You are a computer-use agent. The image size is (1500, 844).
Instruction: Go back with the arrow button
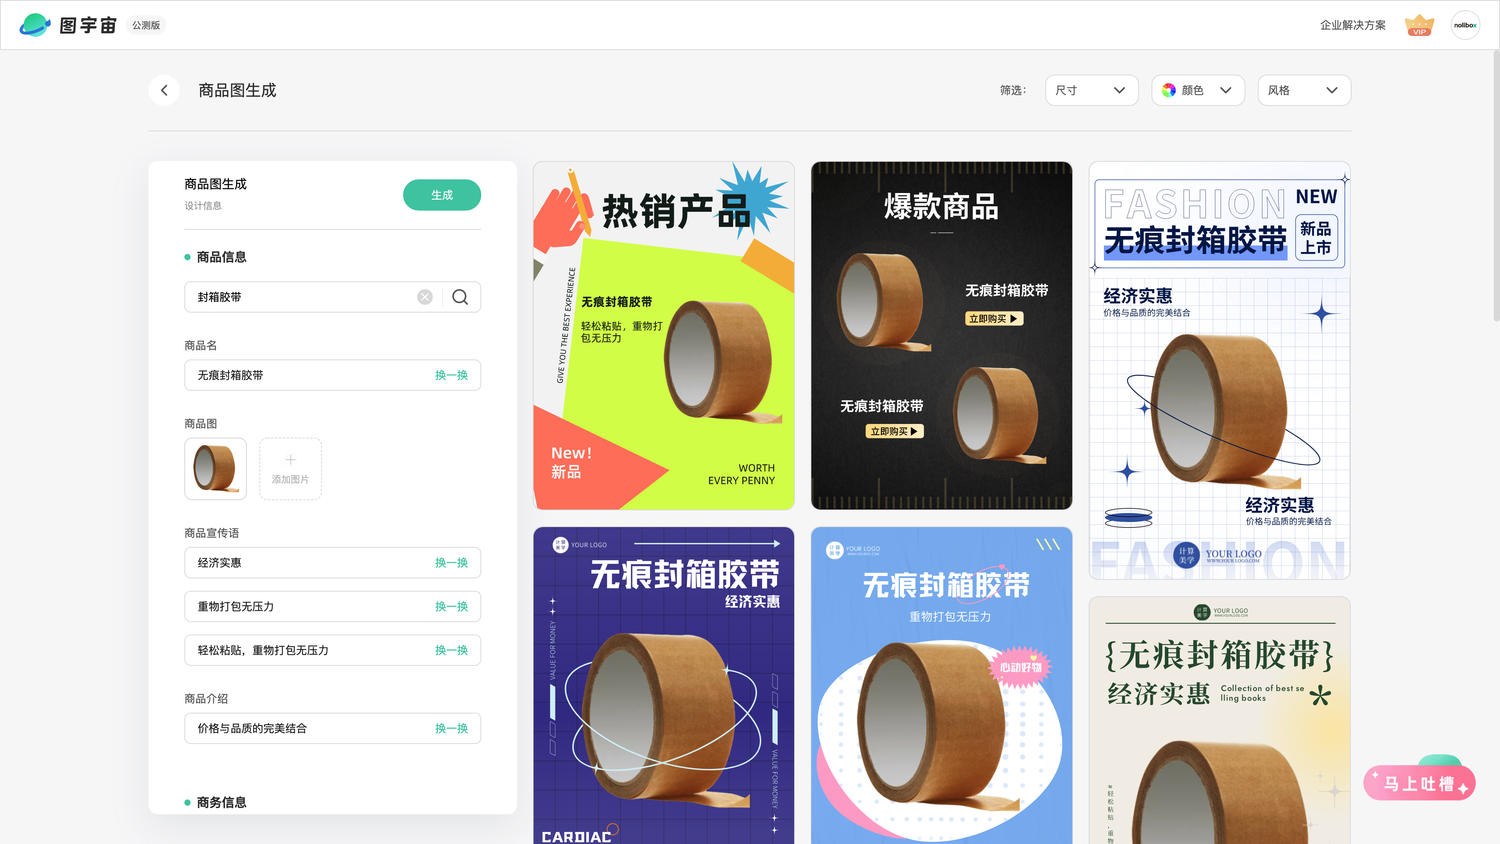point(164,90)
